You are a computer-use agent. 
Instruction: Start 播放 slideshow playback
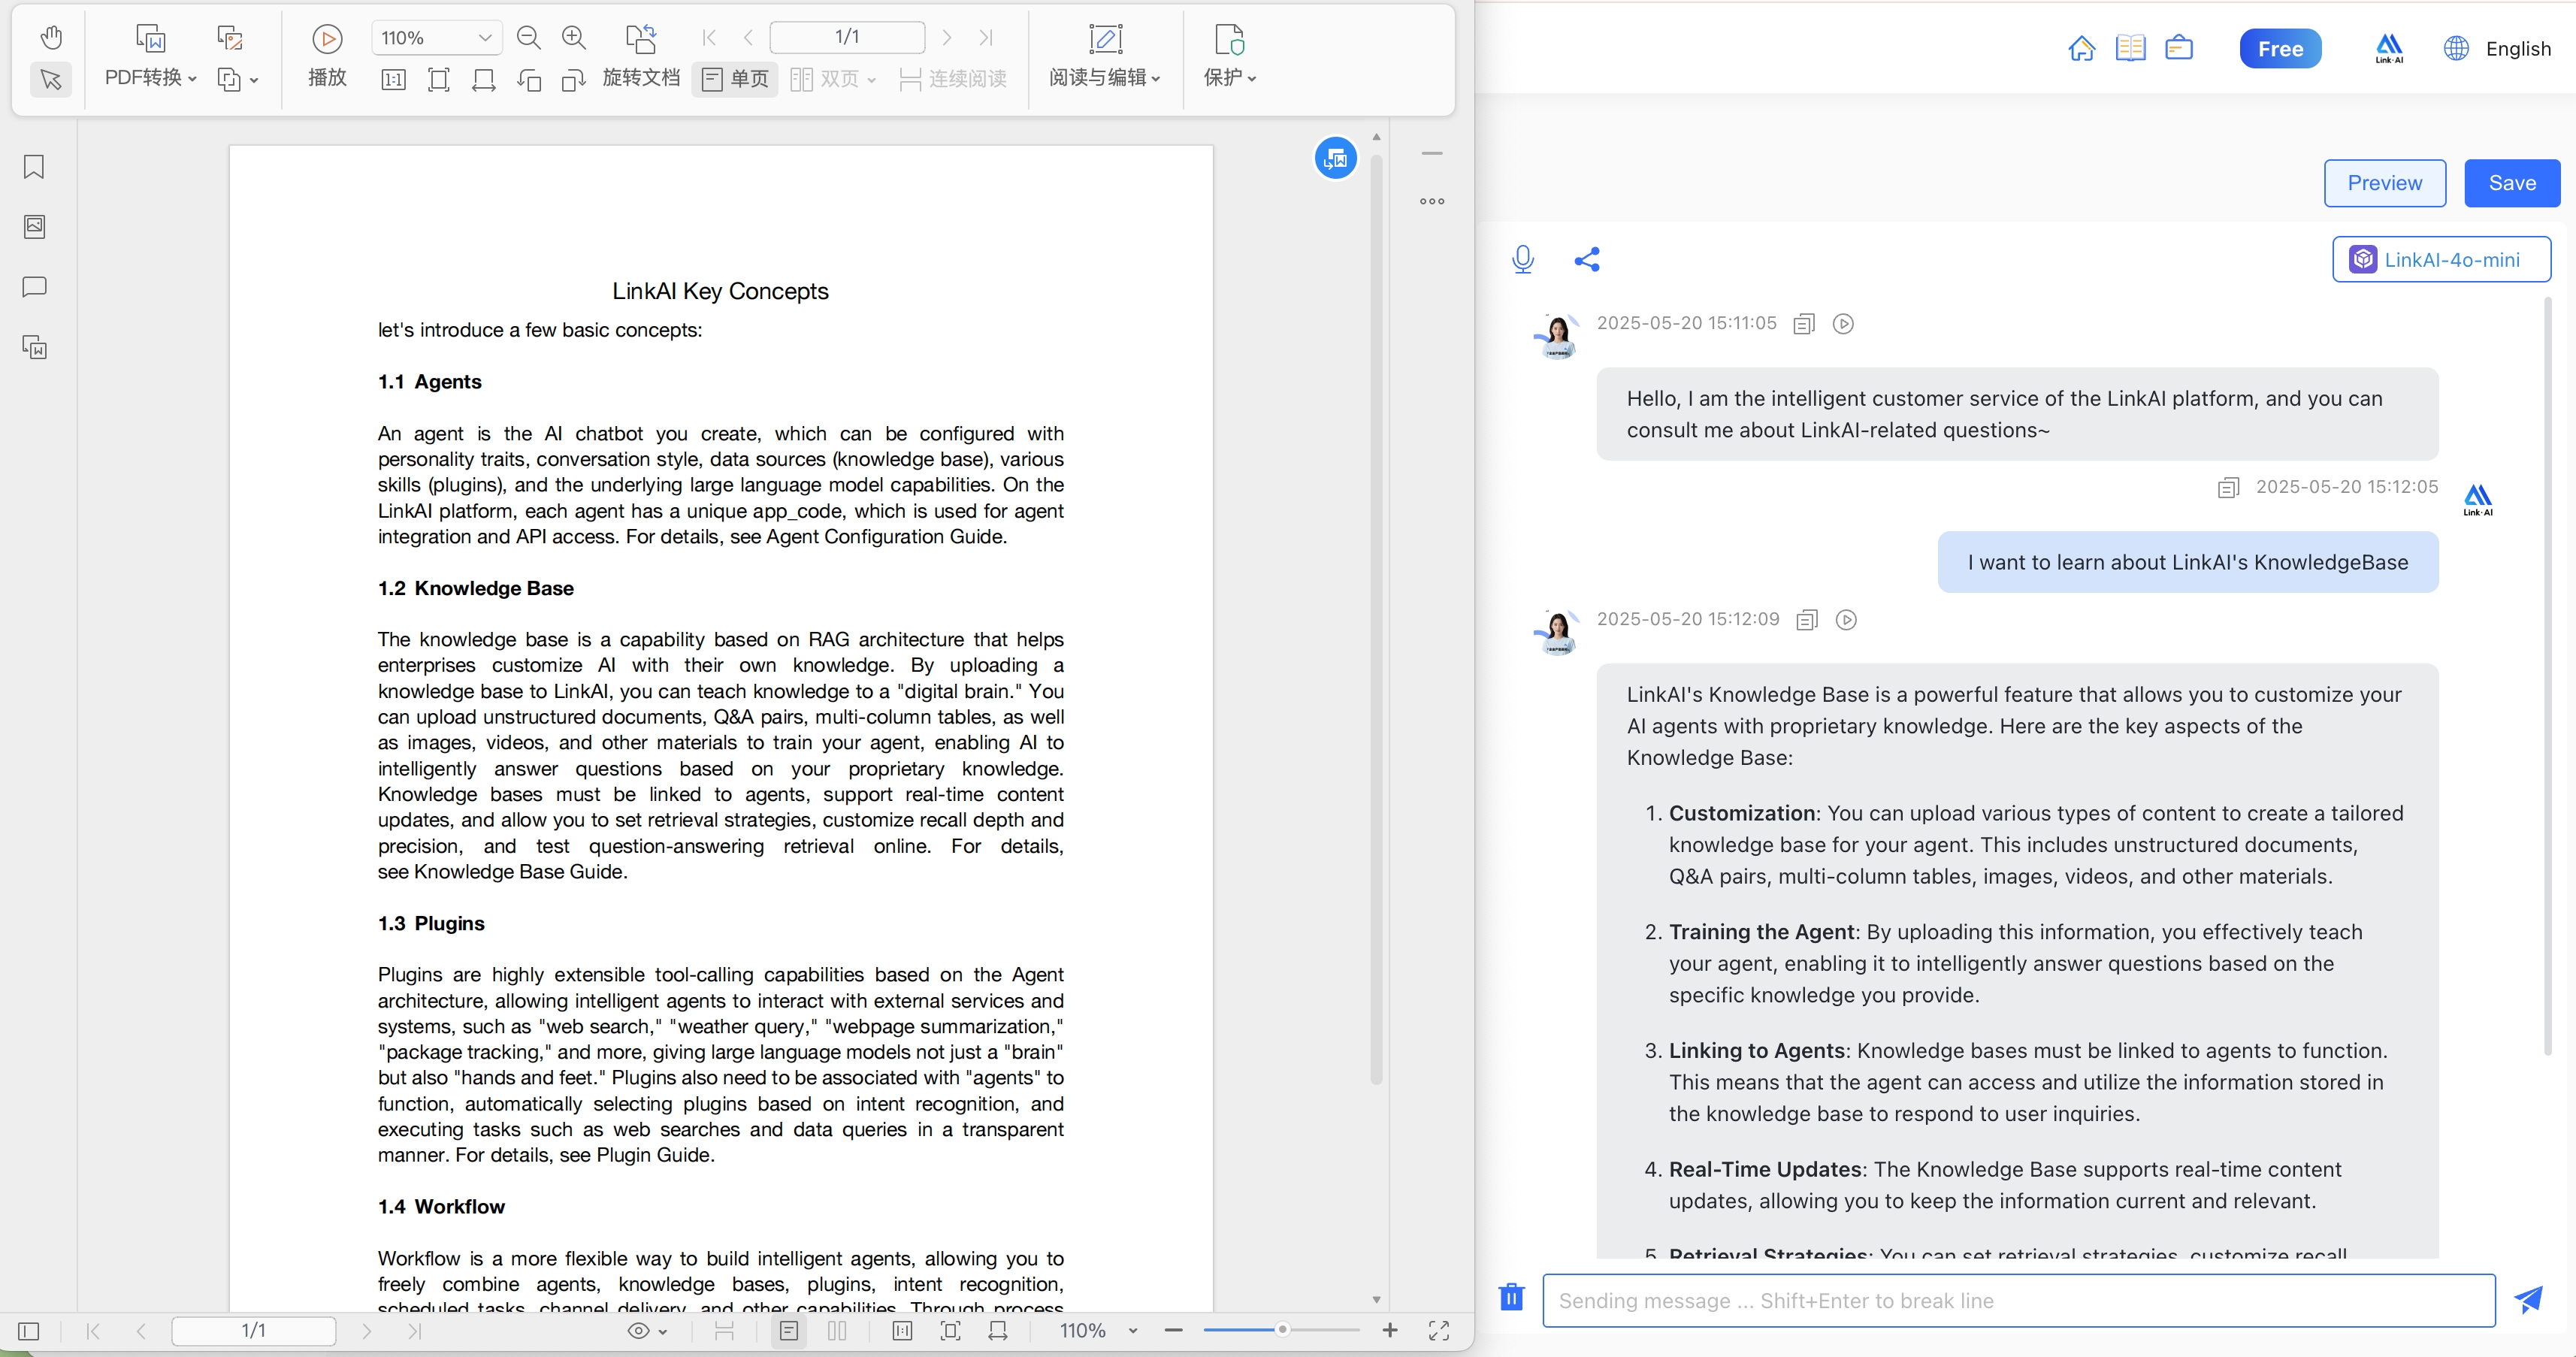click(x=327, y=56)
